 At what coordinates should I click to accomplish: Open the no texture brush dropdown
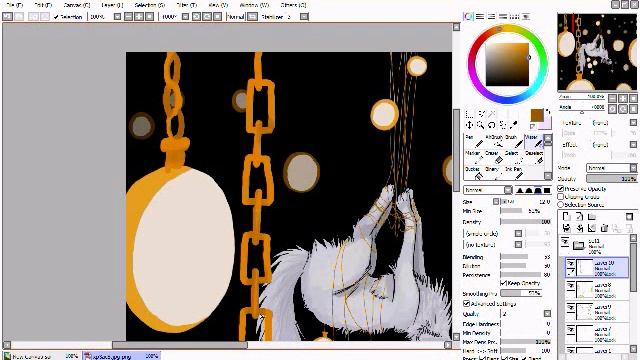(x=518, y=244)
